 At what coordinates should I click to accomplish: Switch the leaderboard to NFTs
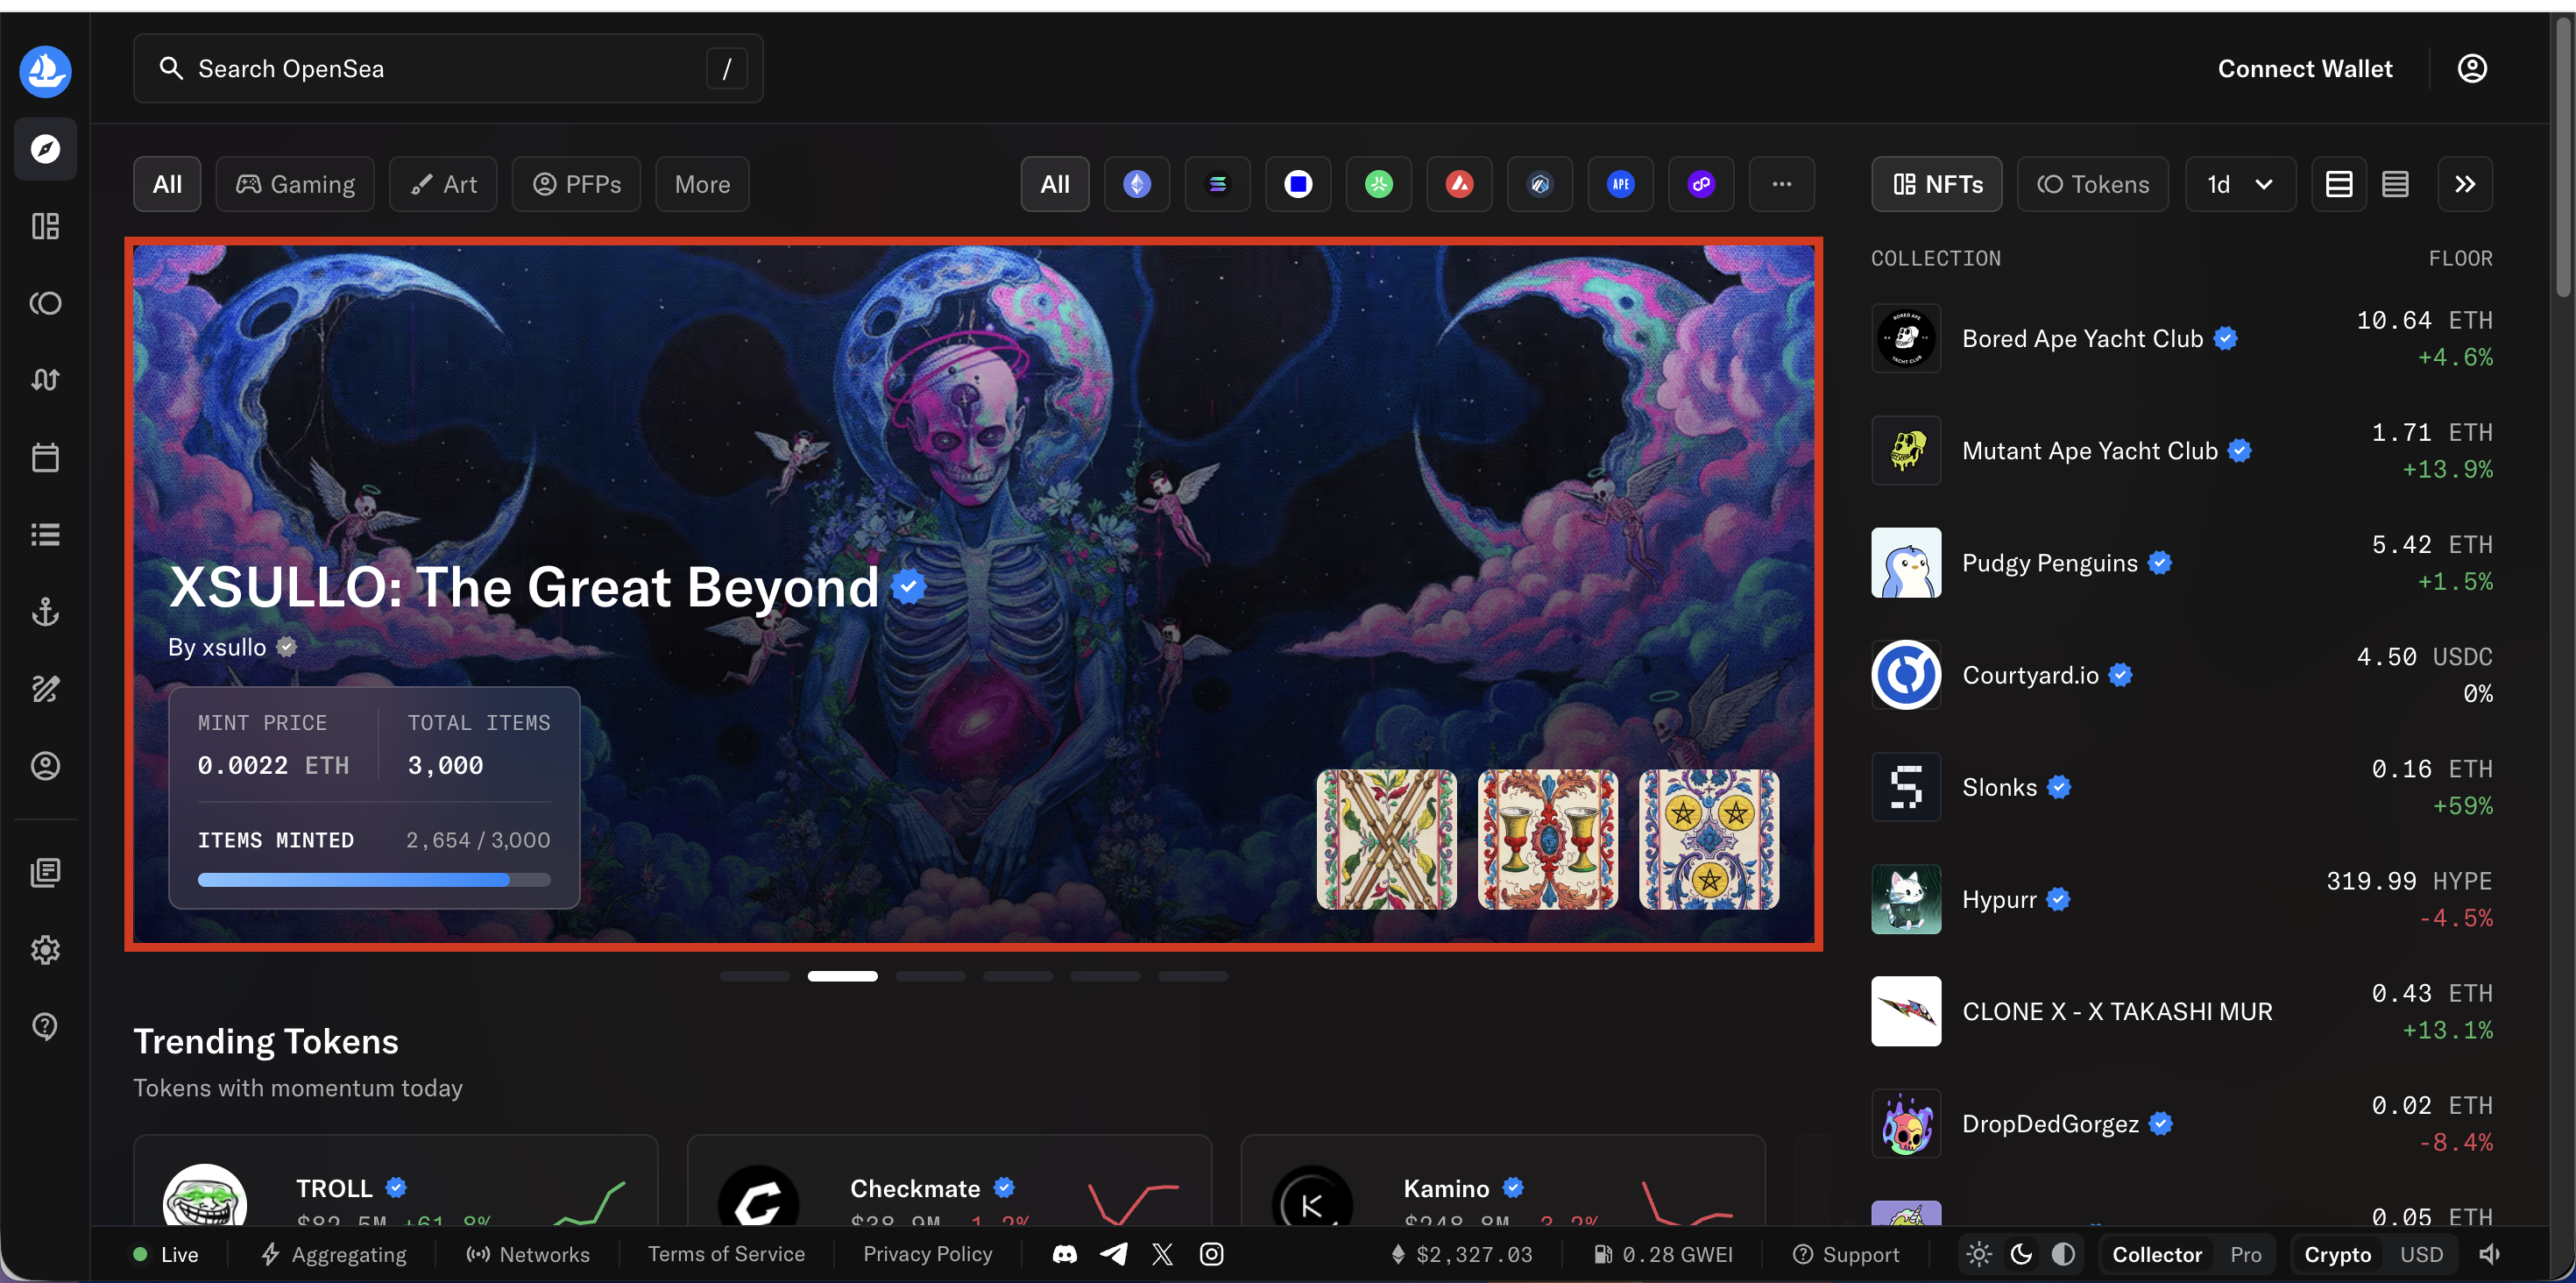click(x=1937, y=184)
